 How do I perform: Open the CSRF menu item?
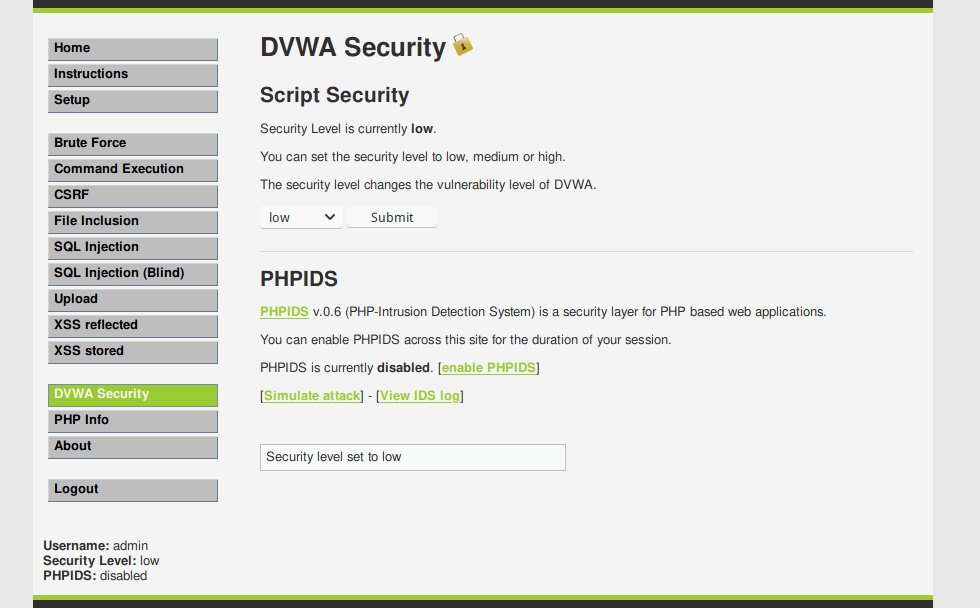132,195
